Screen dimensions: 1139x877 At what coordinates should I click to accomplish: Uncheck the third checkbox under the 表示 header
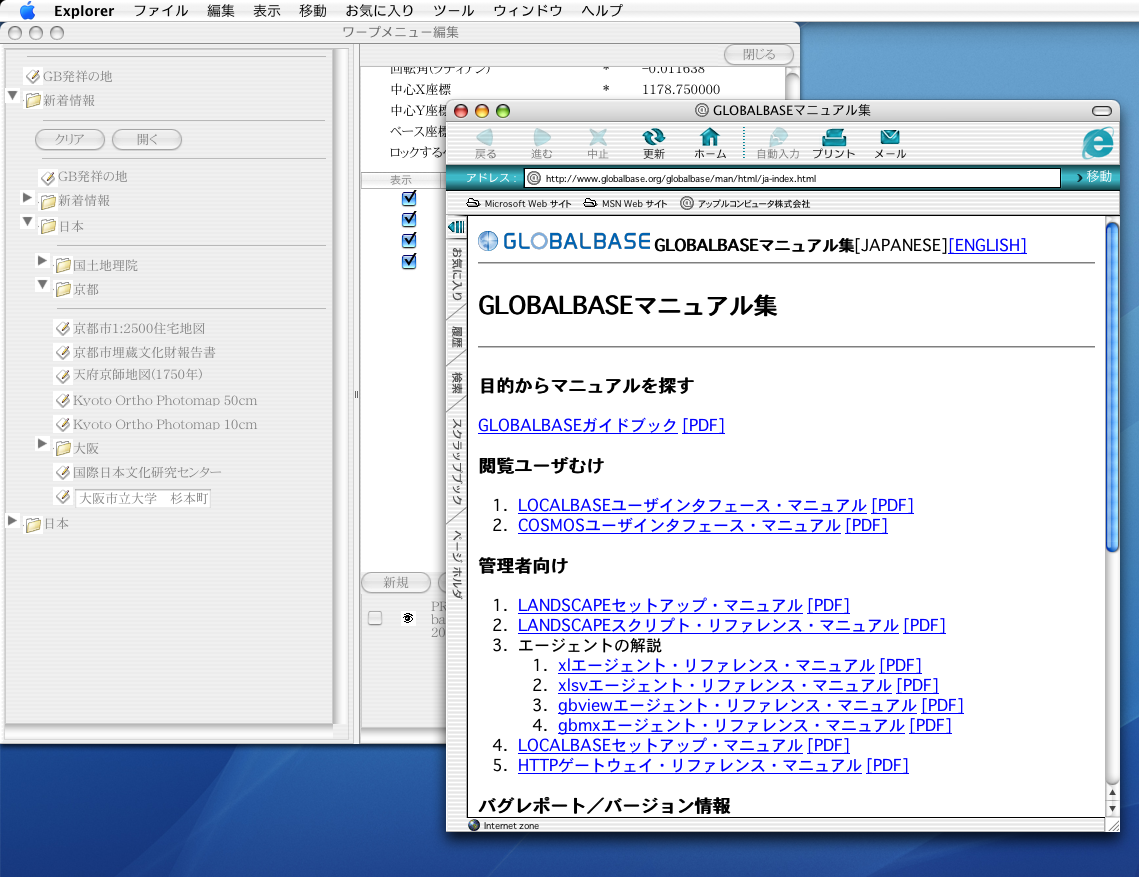tap(409, 240)
